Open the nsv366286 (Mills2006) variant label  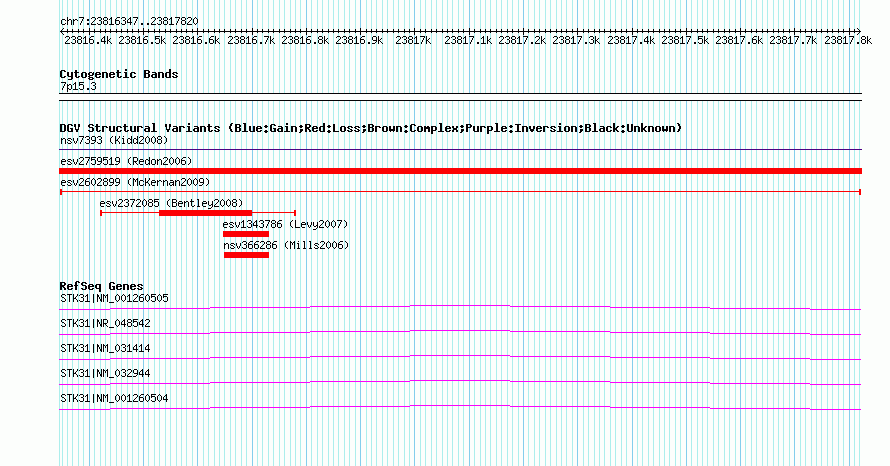286,245
